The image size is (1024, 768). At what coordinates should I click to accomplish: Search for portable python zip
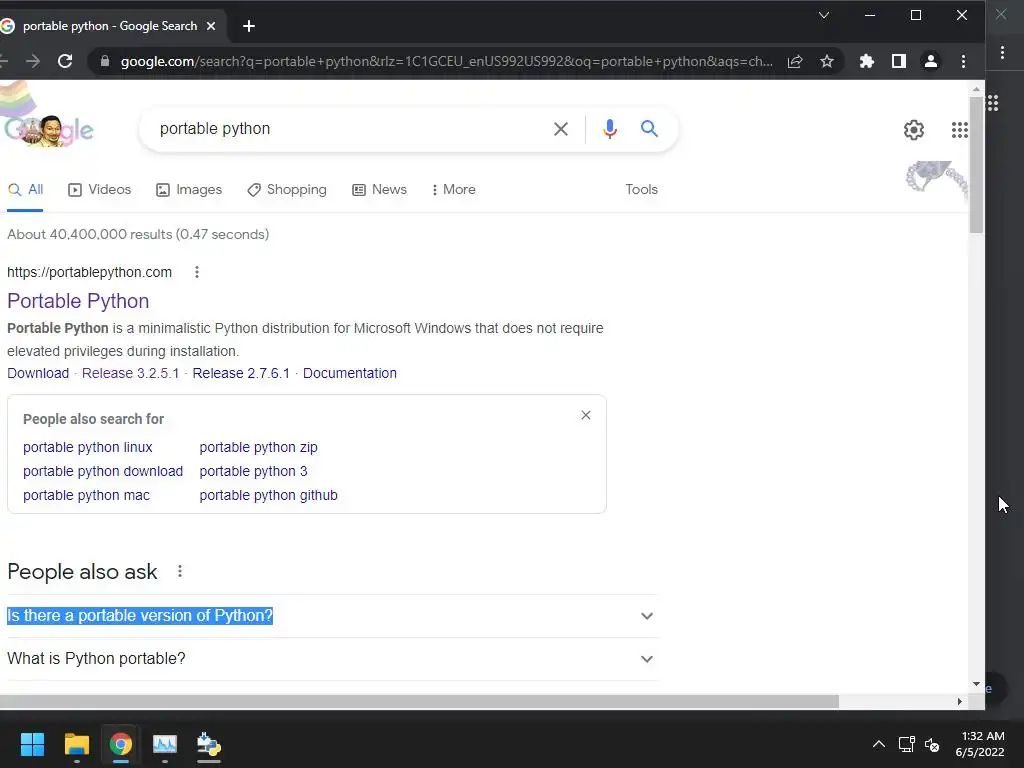point(259,447)
